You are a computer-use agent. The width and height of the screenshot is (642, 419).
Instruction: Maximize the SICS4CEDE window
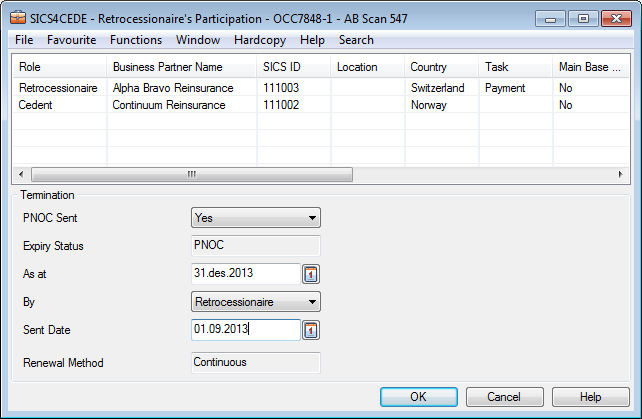[583, 19]
